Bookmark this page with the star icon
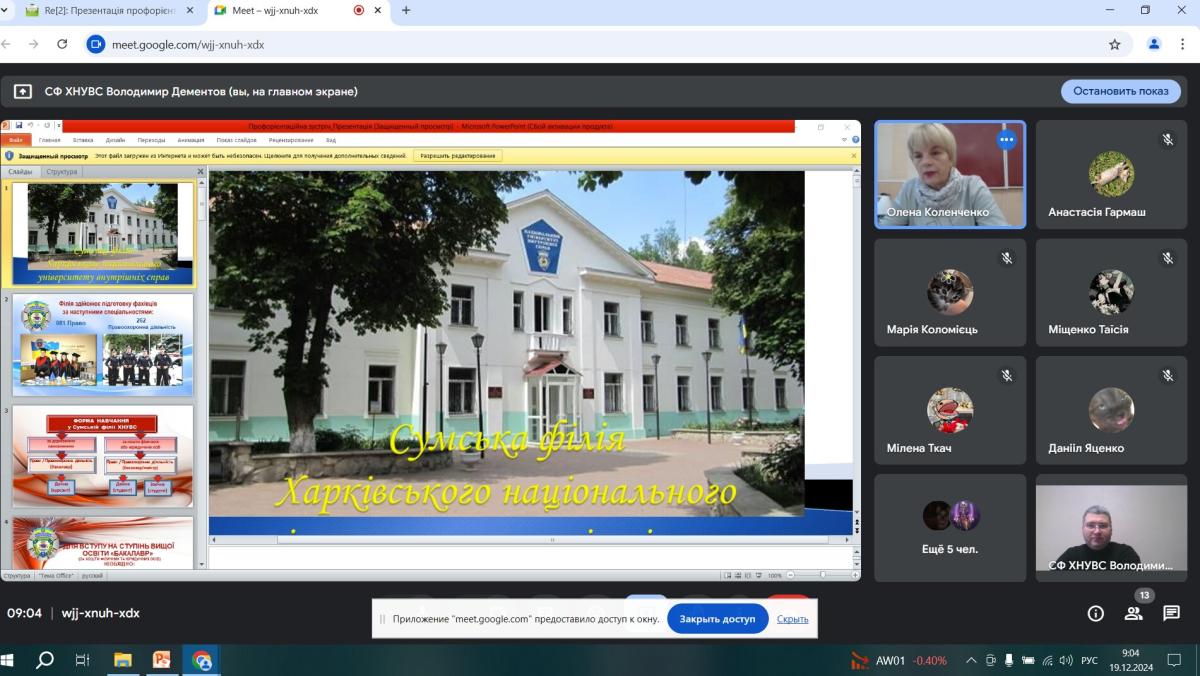Image resolution: width=1200 pixels, height=676 pixels. click(x=1114, y=44)
